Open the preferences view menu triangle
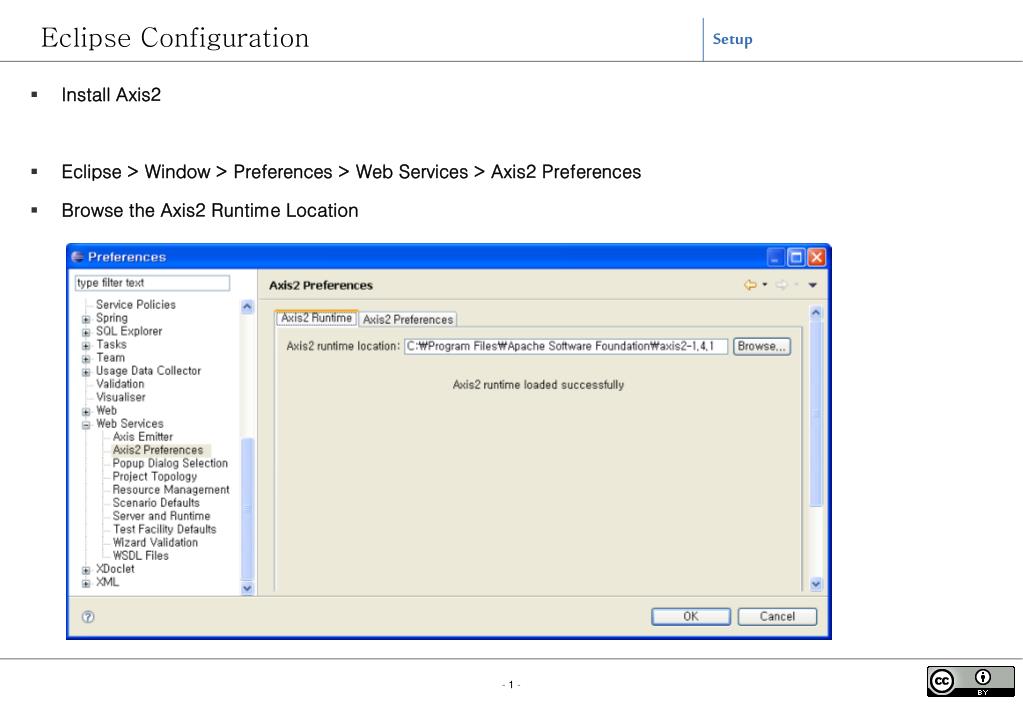This screenshot has width=1023, height=708. (x=812, y=285)
